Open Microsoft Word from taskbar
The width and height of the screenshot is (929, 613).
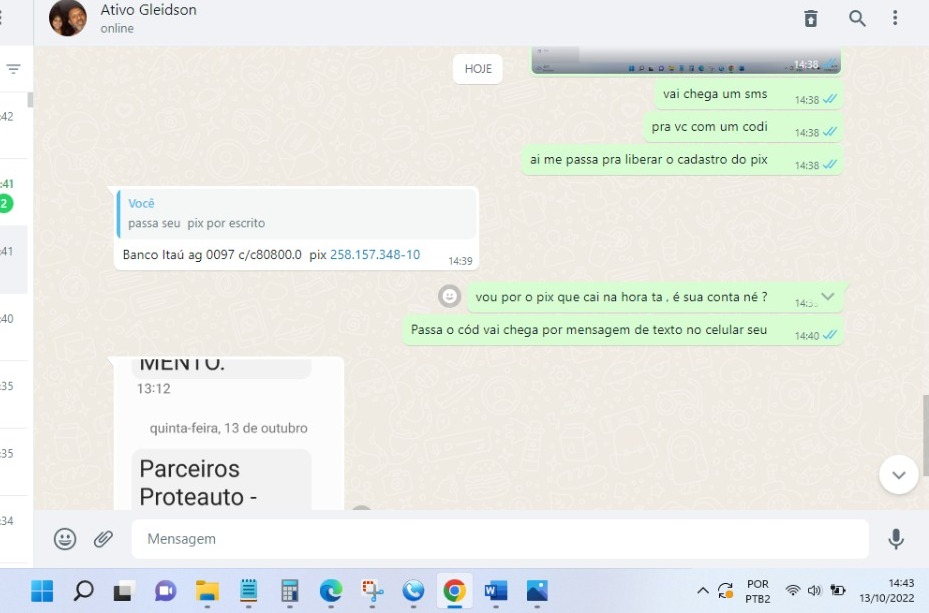tap(496, 591)
